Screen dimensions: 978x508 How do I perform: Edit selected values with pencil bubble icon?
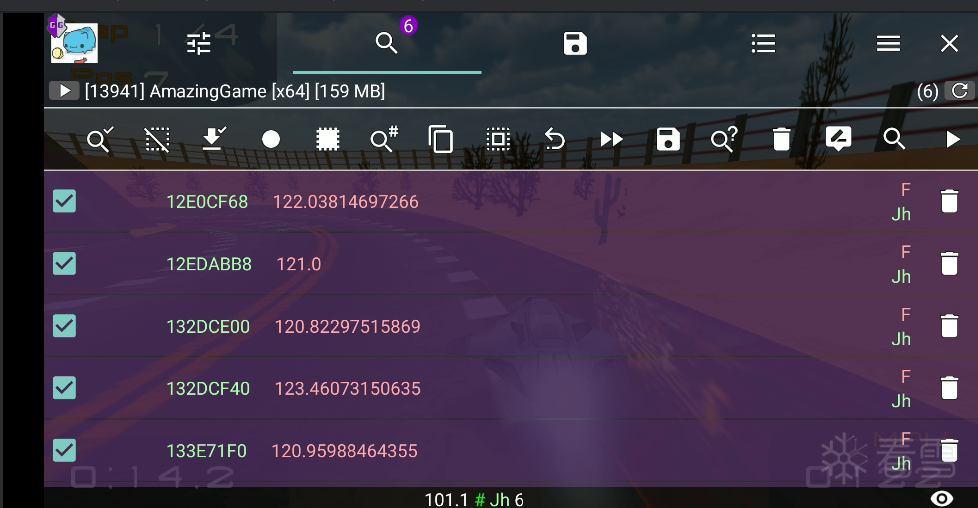point(838,139)
